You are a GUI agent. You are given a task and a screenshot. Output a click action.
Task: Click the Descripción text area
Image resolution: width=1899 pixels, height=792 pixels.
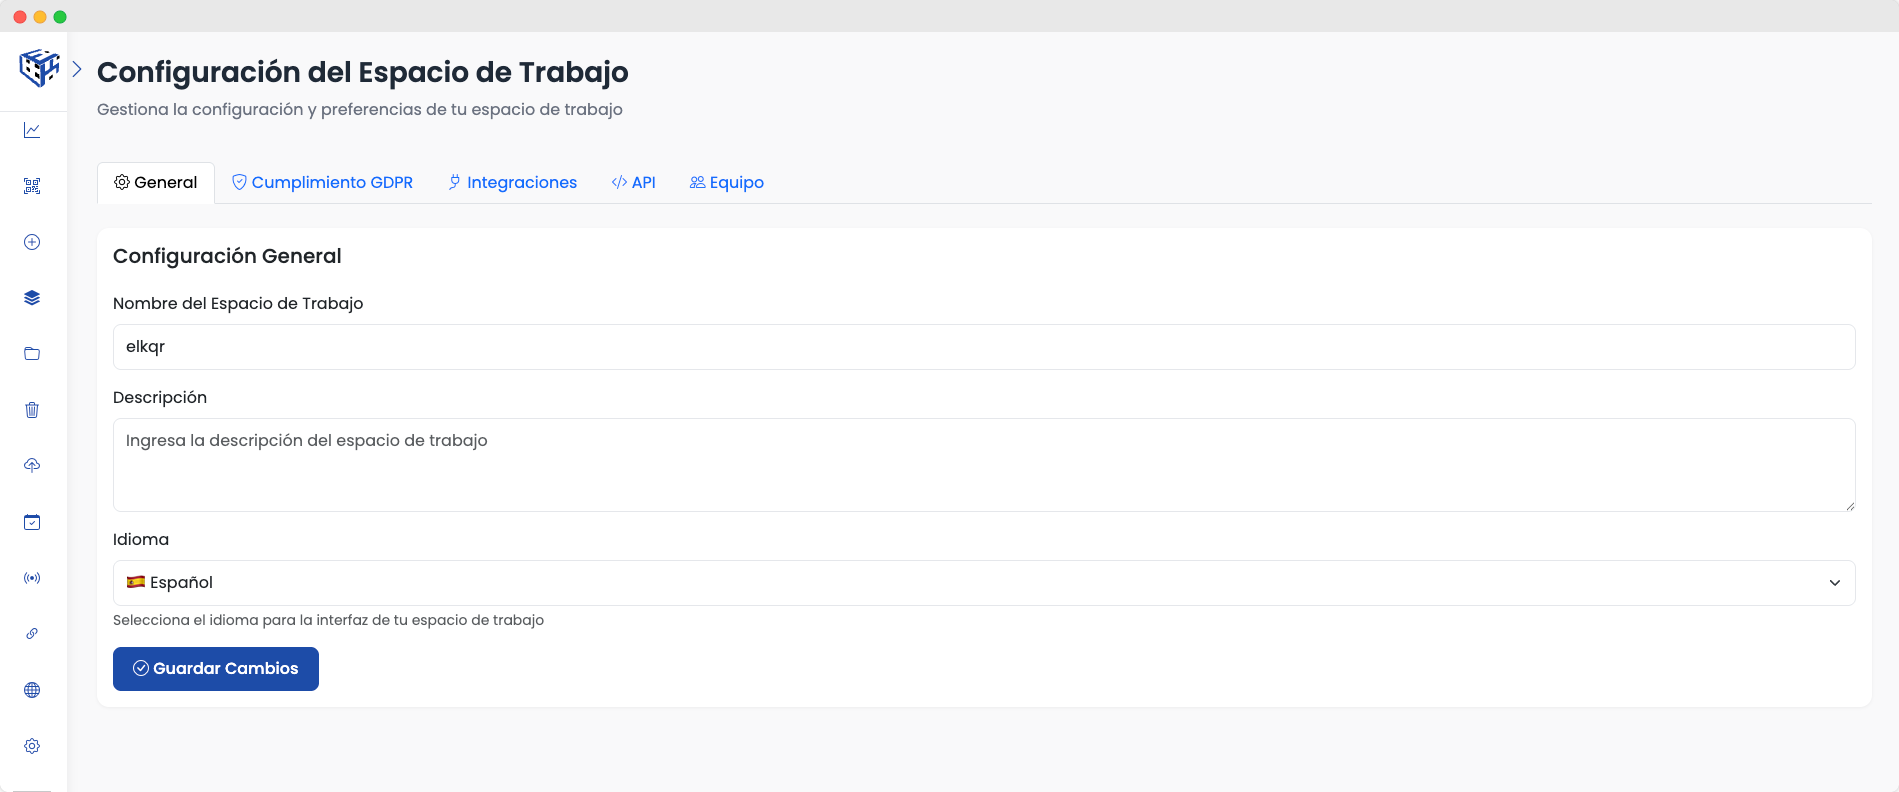point(983,465)
